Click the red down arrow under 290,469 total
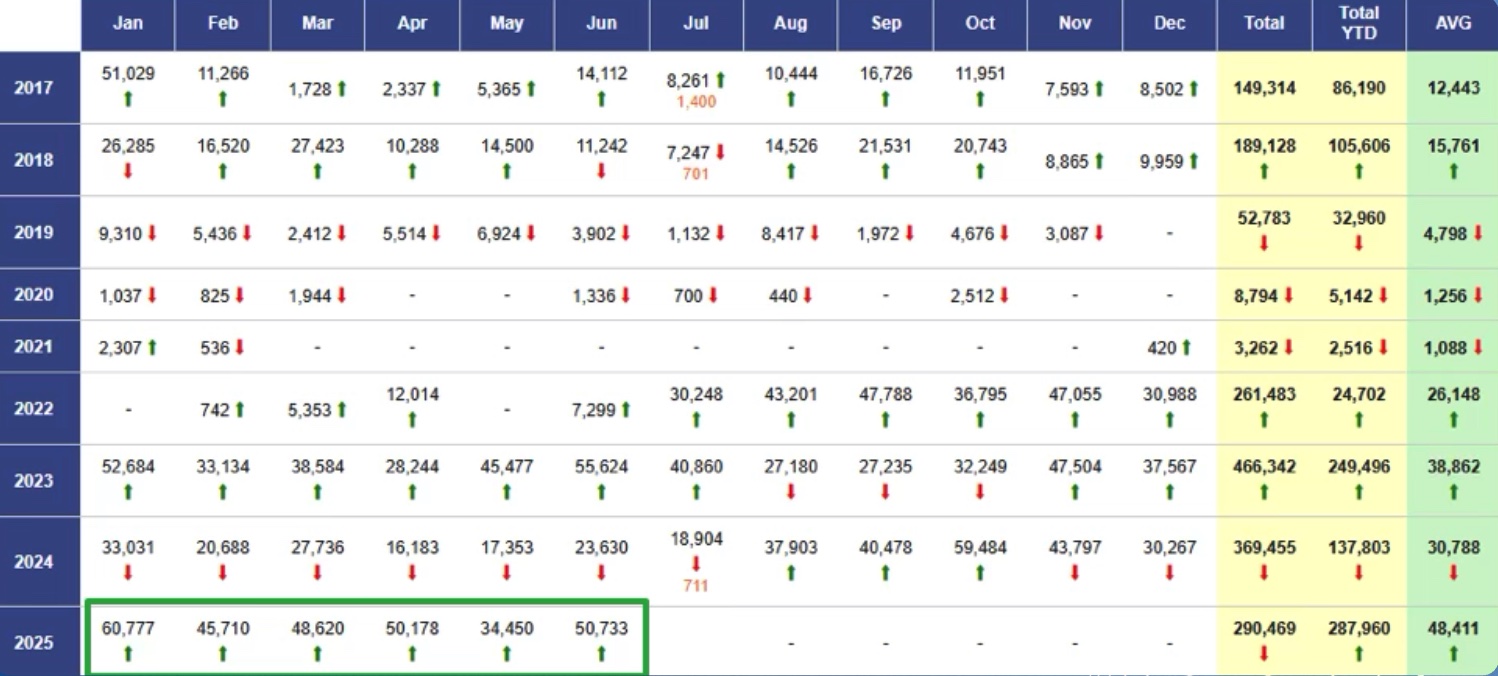This screenshot has height=676, width=1498. click(x=1264, y=655)
